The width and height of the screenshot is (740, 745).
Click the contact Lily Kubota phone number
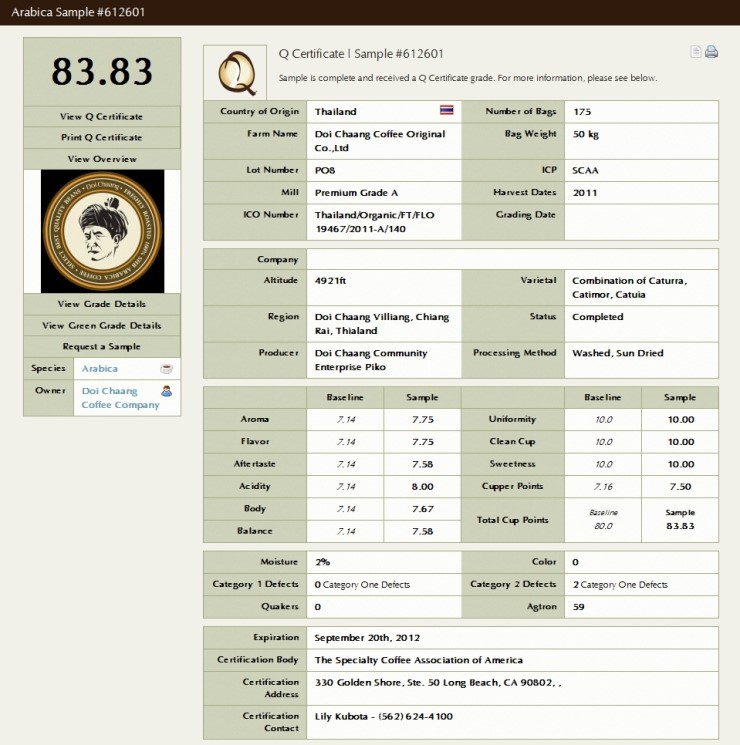pos(415,716)
